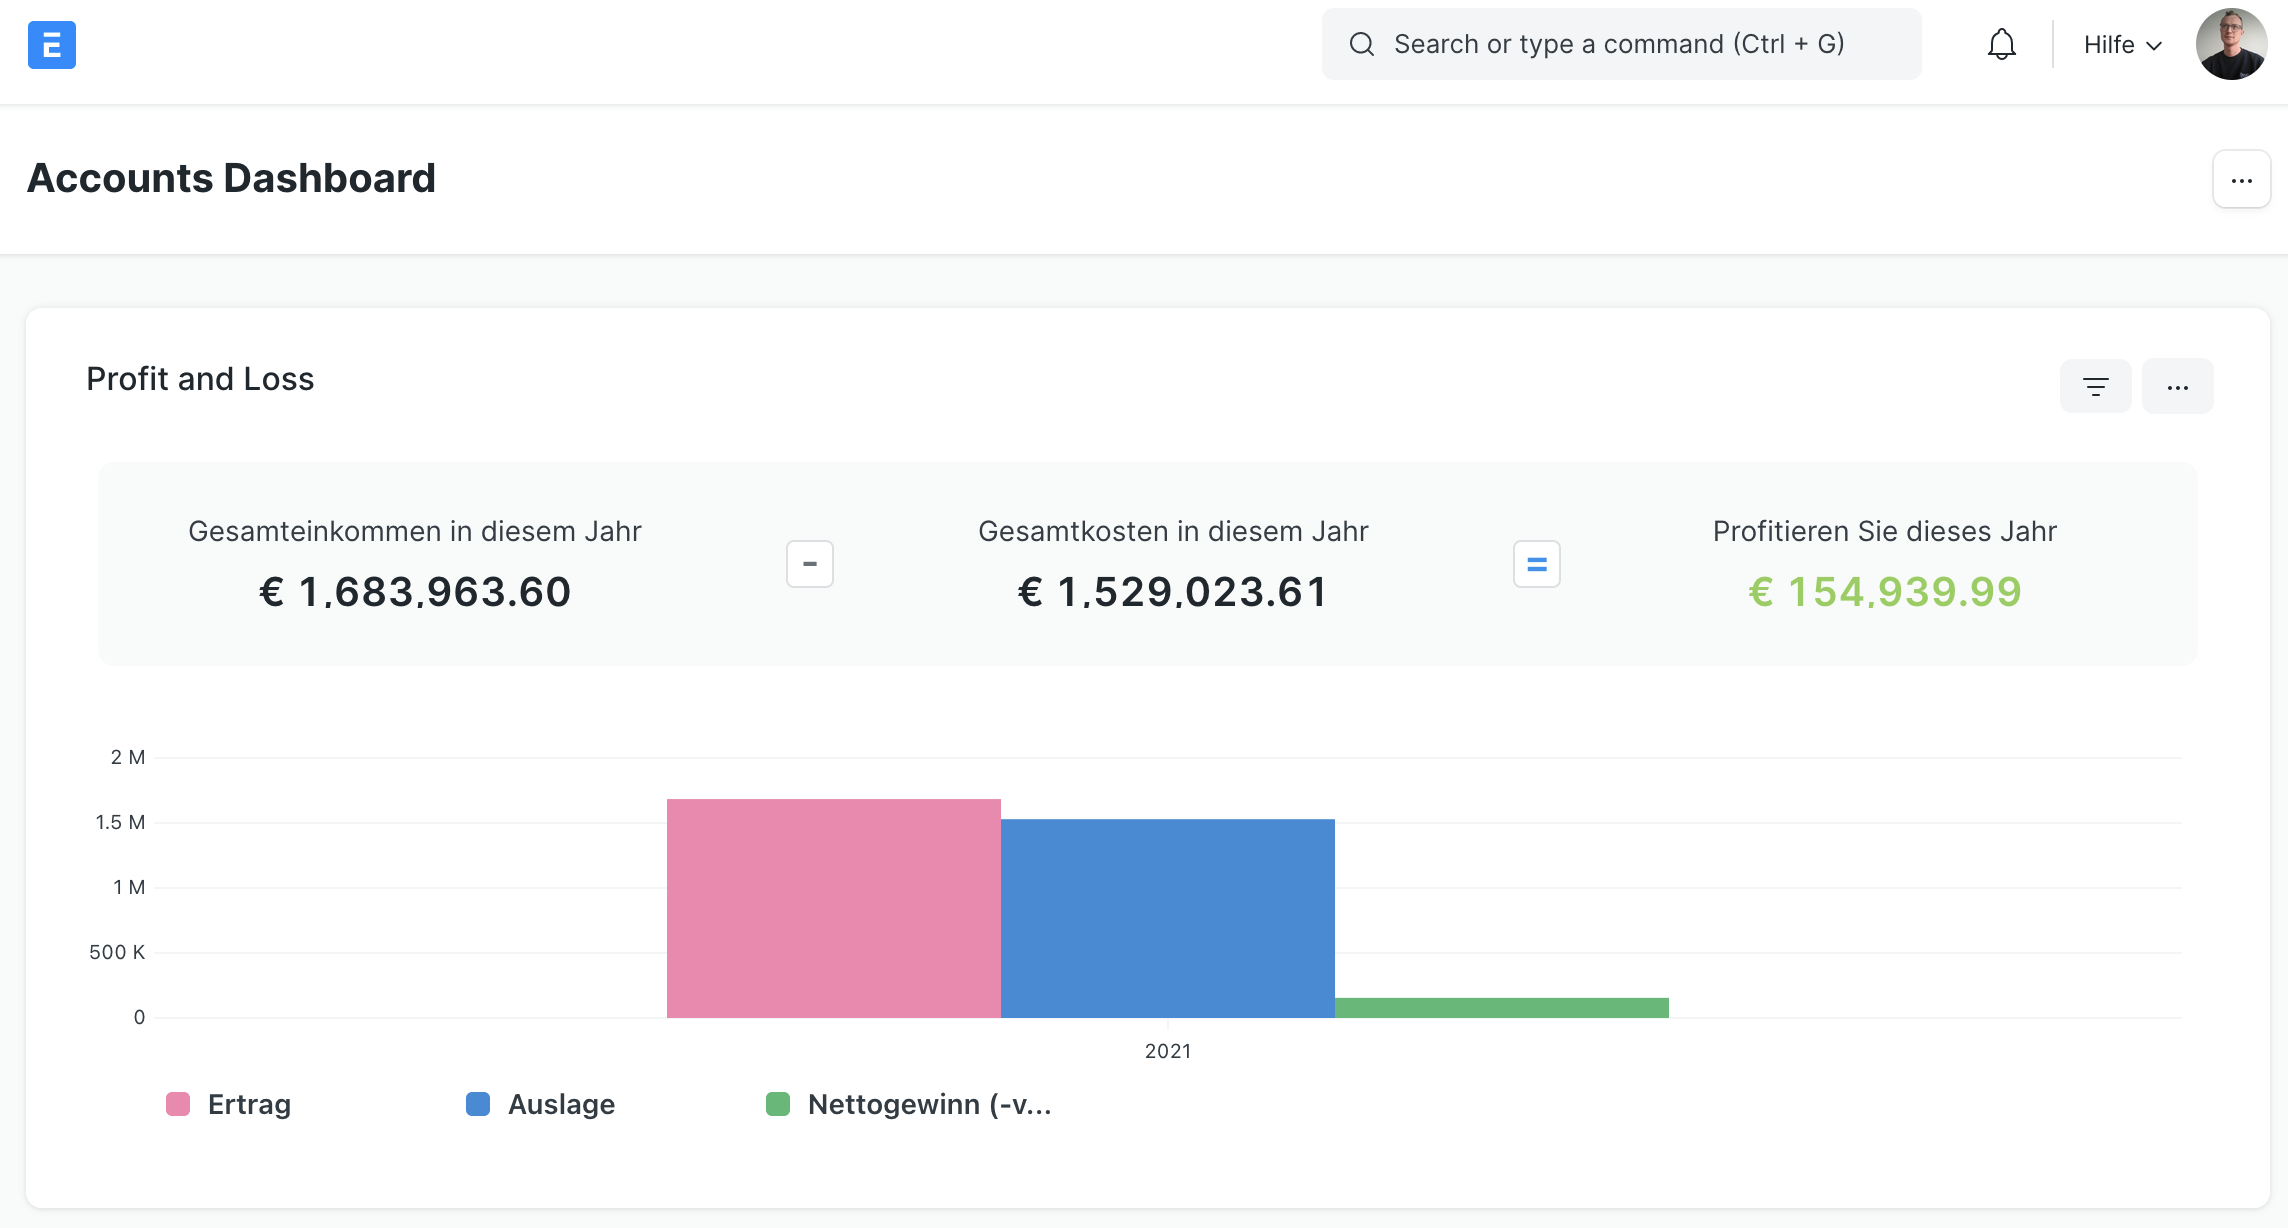The width and height of the screenshot is (2288, 1228).
Task: Toggle Nettogewinn series in the legend
Action: pyautogui.click(x=928, y=1104)
